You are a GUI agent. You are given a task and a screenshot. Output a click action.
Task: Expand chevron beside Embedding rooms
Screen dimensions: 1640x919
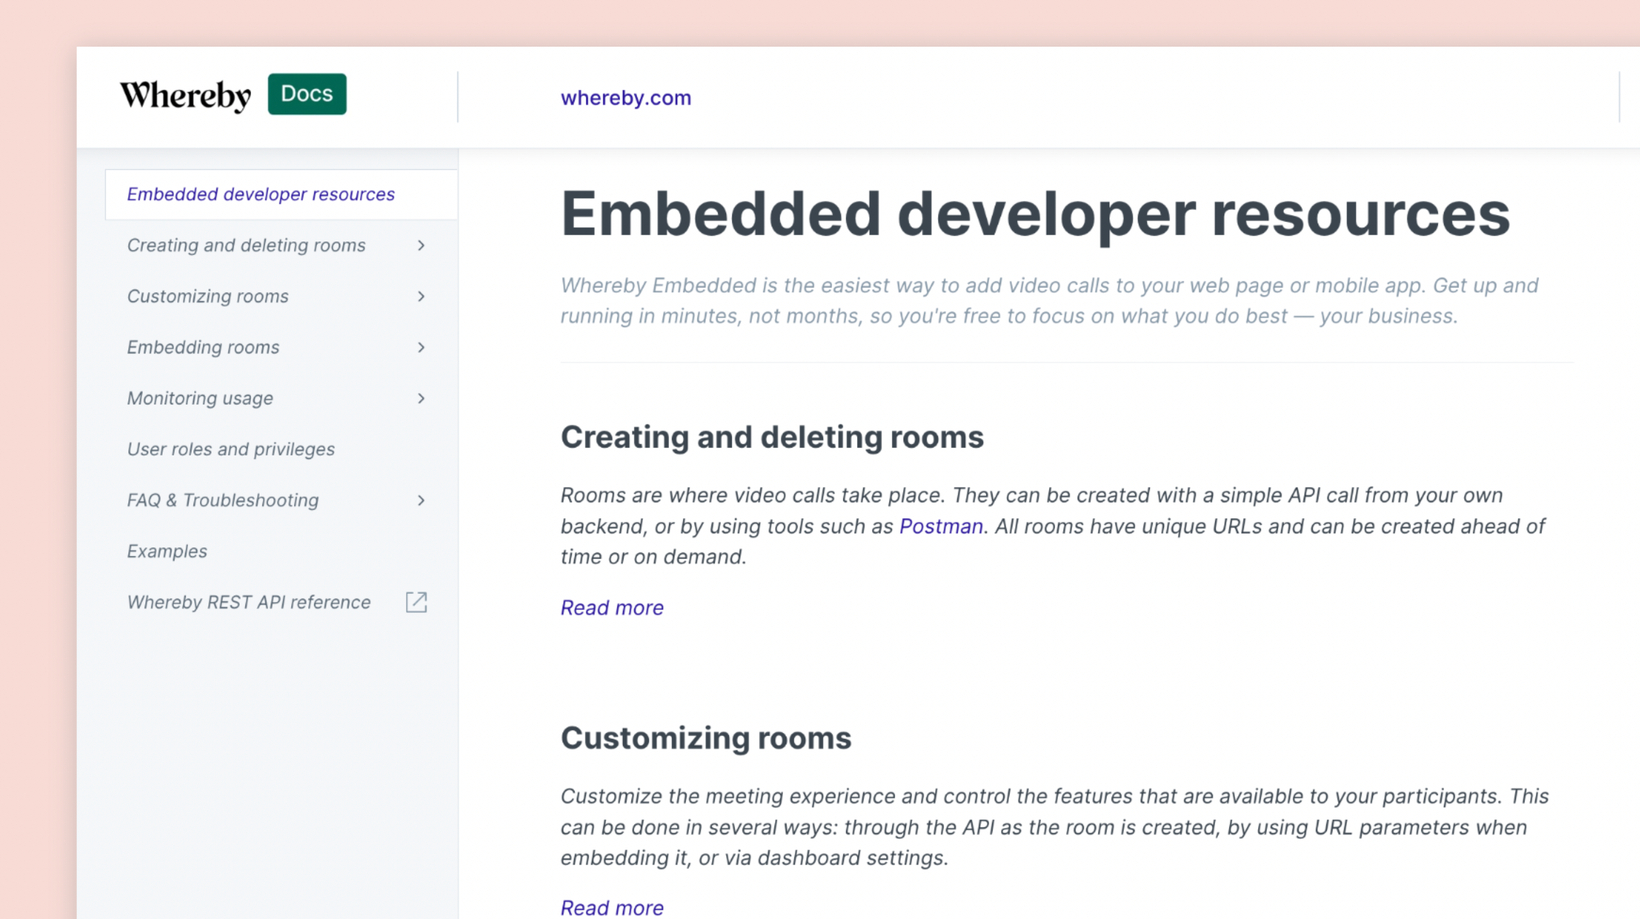(x=421, y=347)
